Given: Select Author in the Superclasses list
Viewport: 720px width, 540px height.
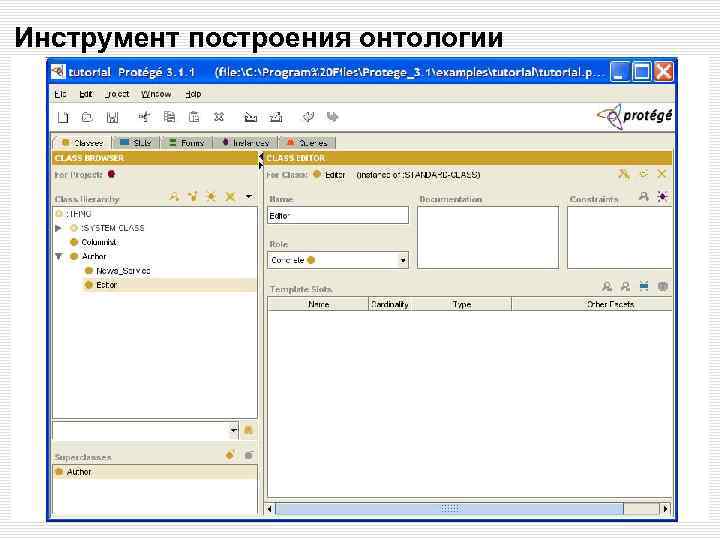Looking at the screenshot, I should 155,472.
